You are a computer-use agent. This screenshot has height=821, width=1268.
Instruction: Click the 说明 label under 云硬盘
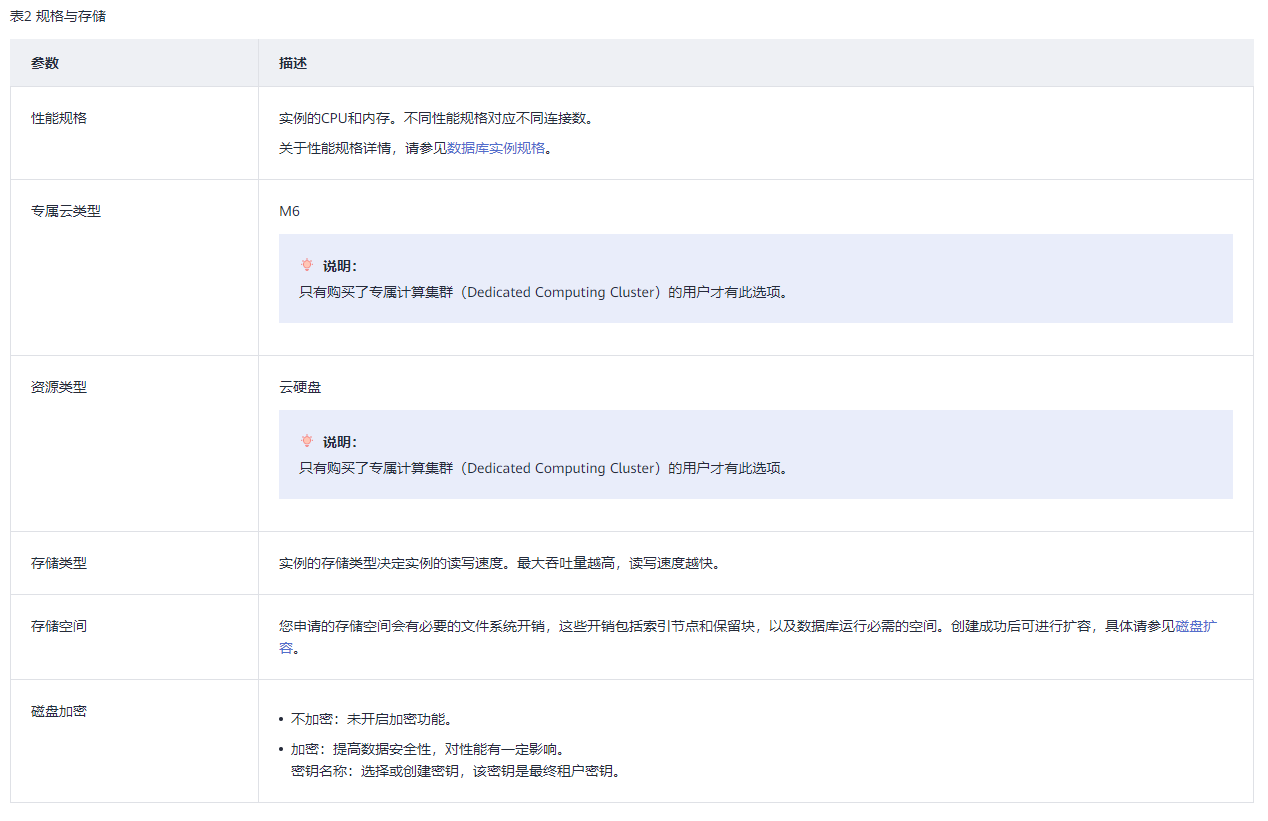pos(340,442)
